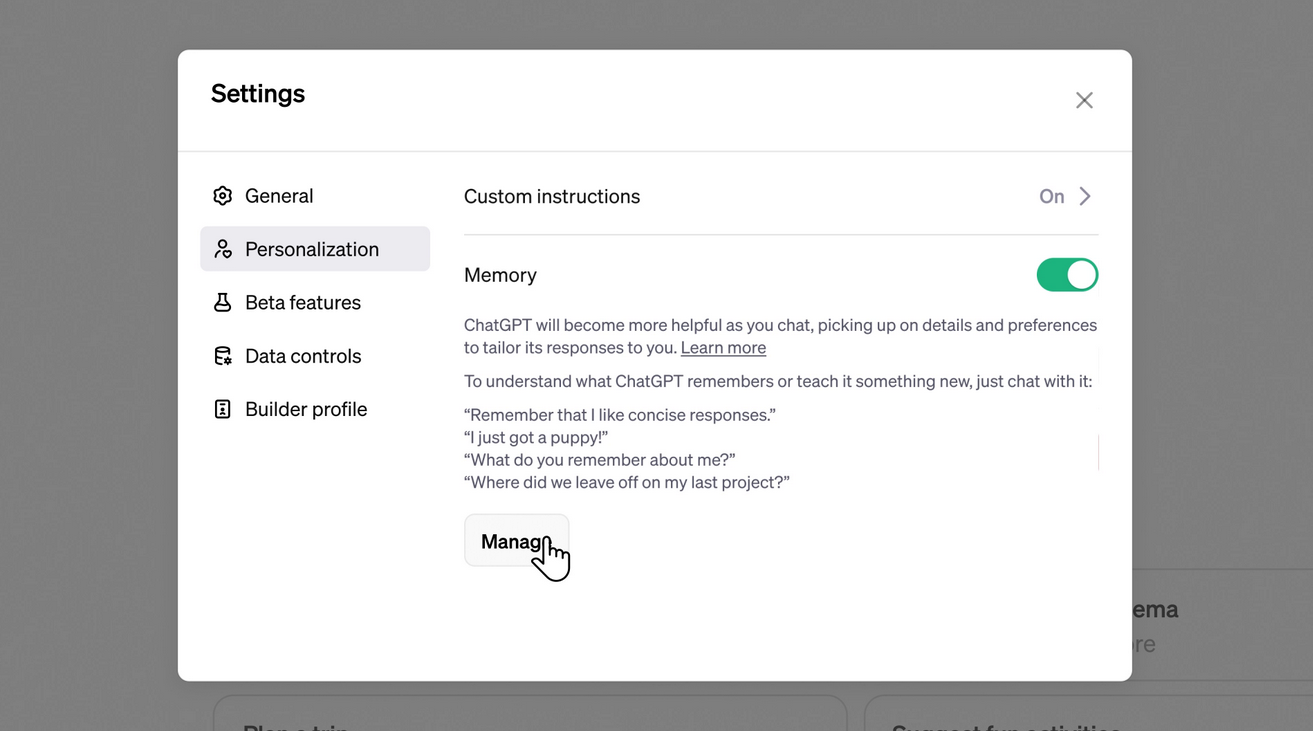Click the Beta features flask icon
The image size is (1313, 731).
tap(222, 302)
